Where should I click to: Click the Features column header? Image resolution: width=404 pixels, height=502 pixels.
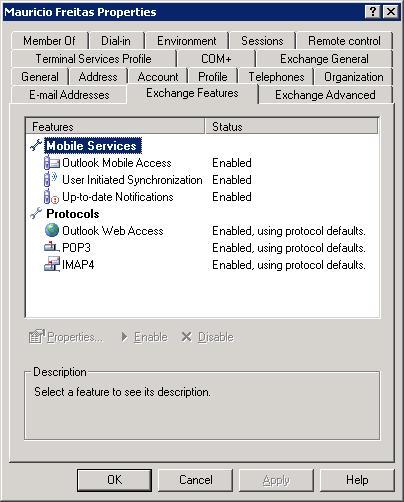point(115,127)
